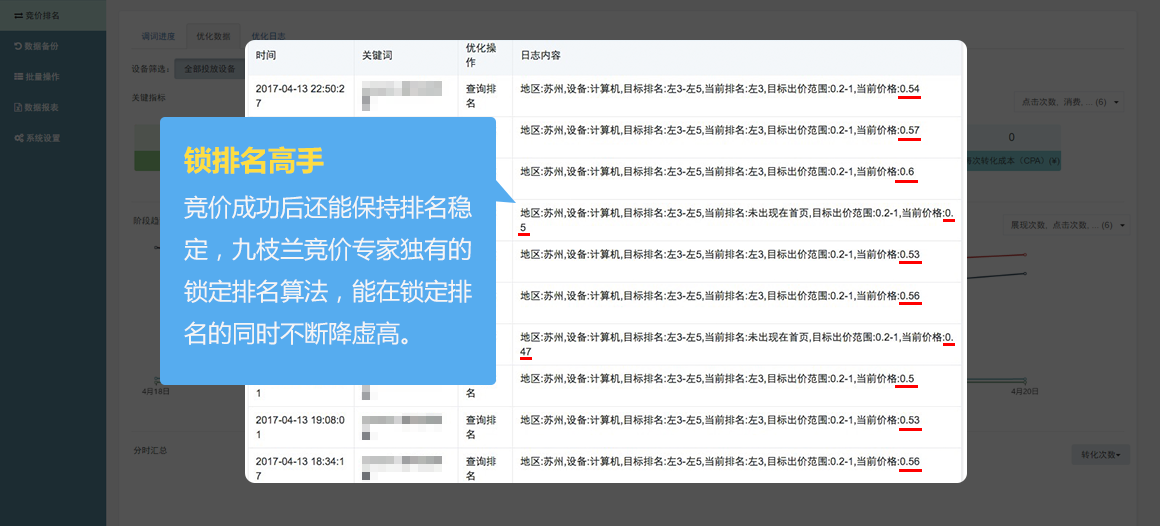This screenshot has height=526, width=1160.
Task: Click the blurred keyword in the 19:08:01 row
Action: pos(402,427)
